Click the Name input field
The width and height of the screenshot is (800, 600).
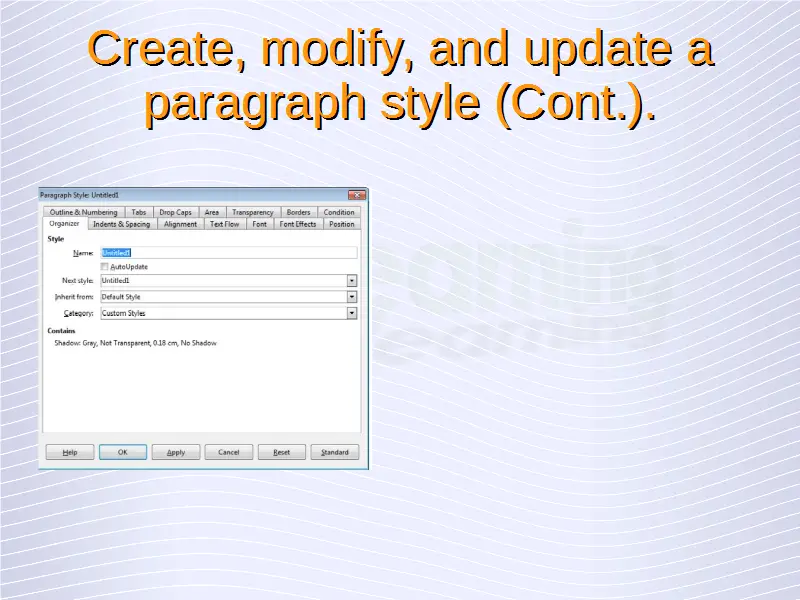228,253
